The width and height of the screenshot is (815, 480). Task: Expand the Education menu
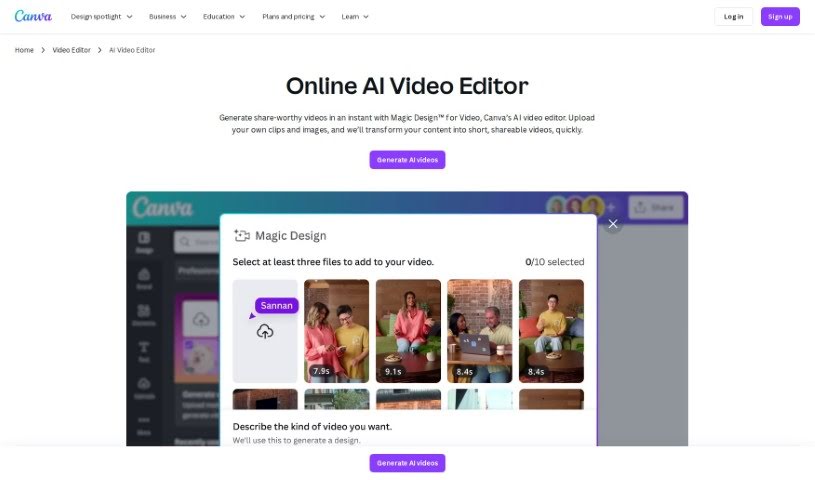click(x=224, y=17)
